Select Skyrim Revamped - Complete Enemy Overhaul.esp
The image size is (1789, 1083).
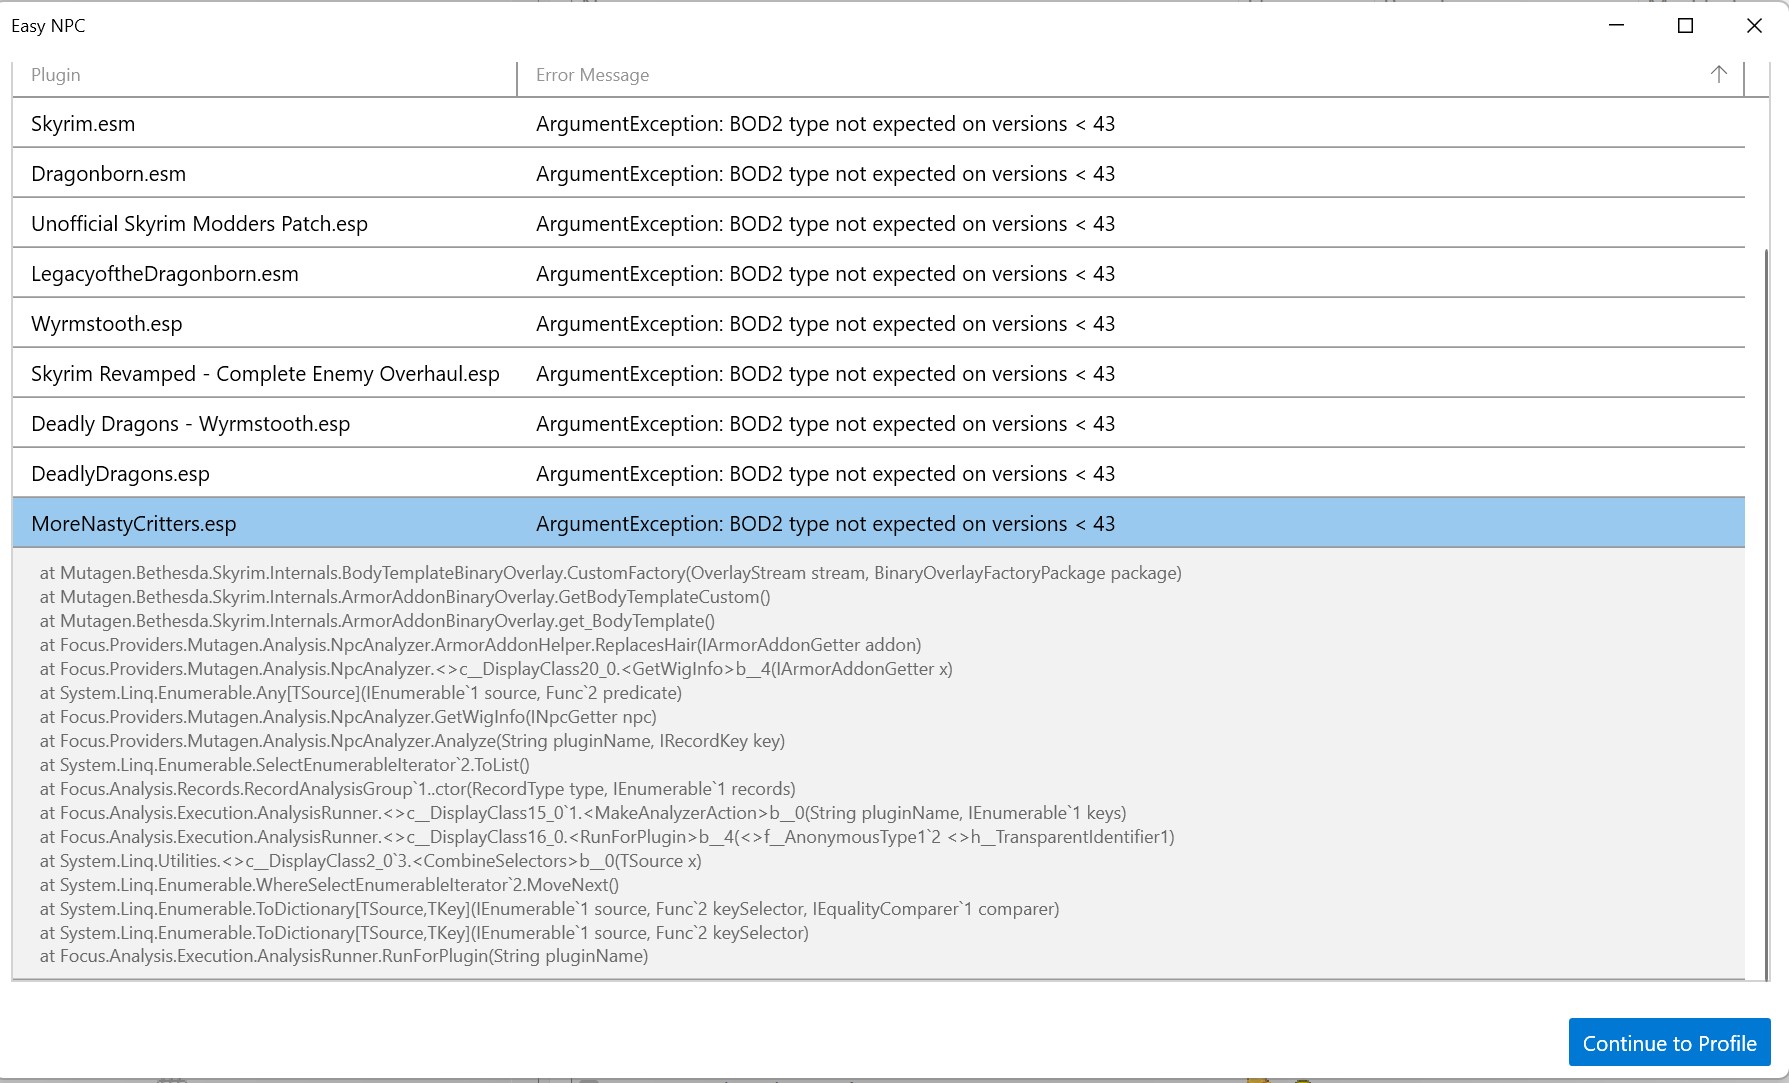[264, 373]
